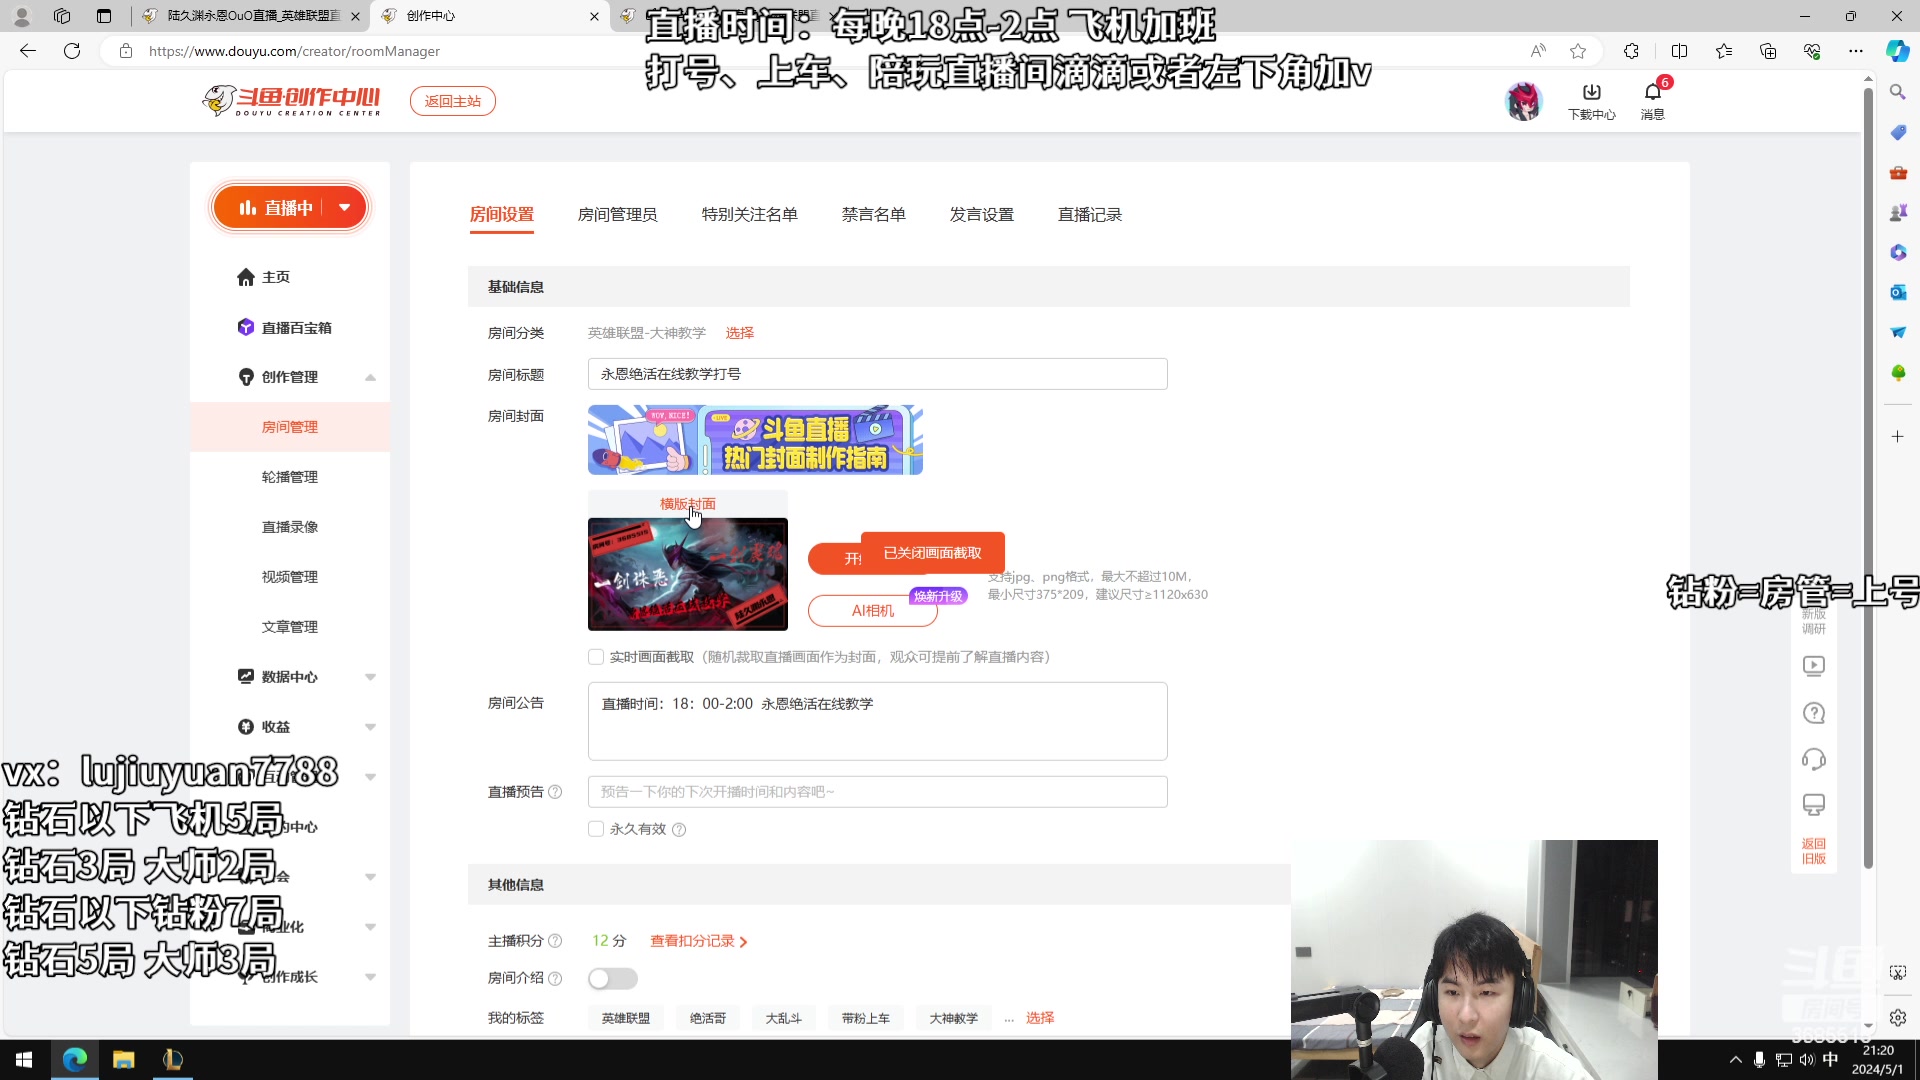The image size is (1920, 1080).
Task: Select the 房间设置 tab
Action: tap(501, 215)
